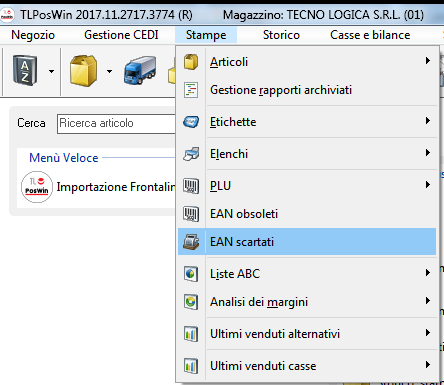Select the EAN scartati entry
This screenshot has height=385, width=444.
coord(307,242)
